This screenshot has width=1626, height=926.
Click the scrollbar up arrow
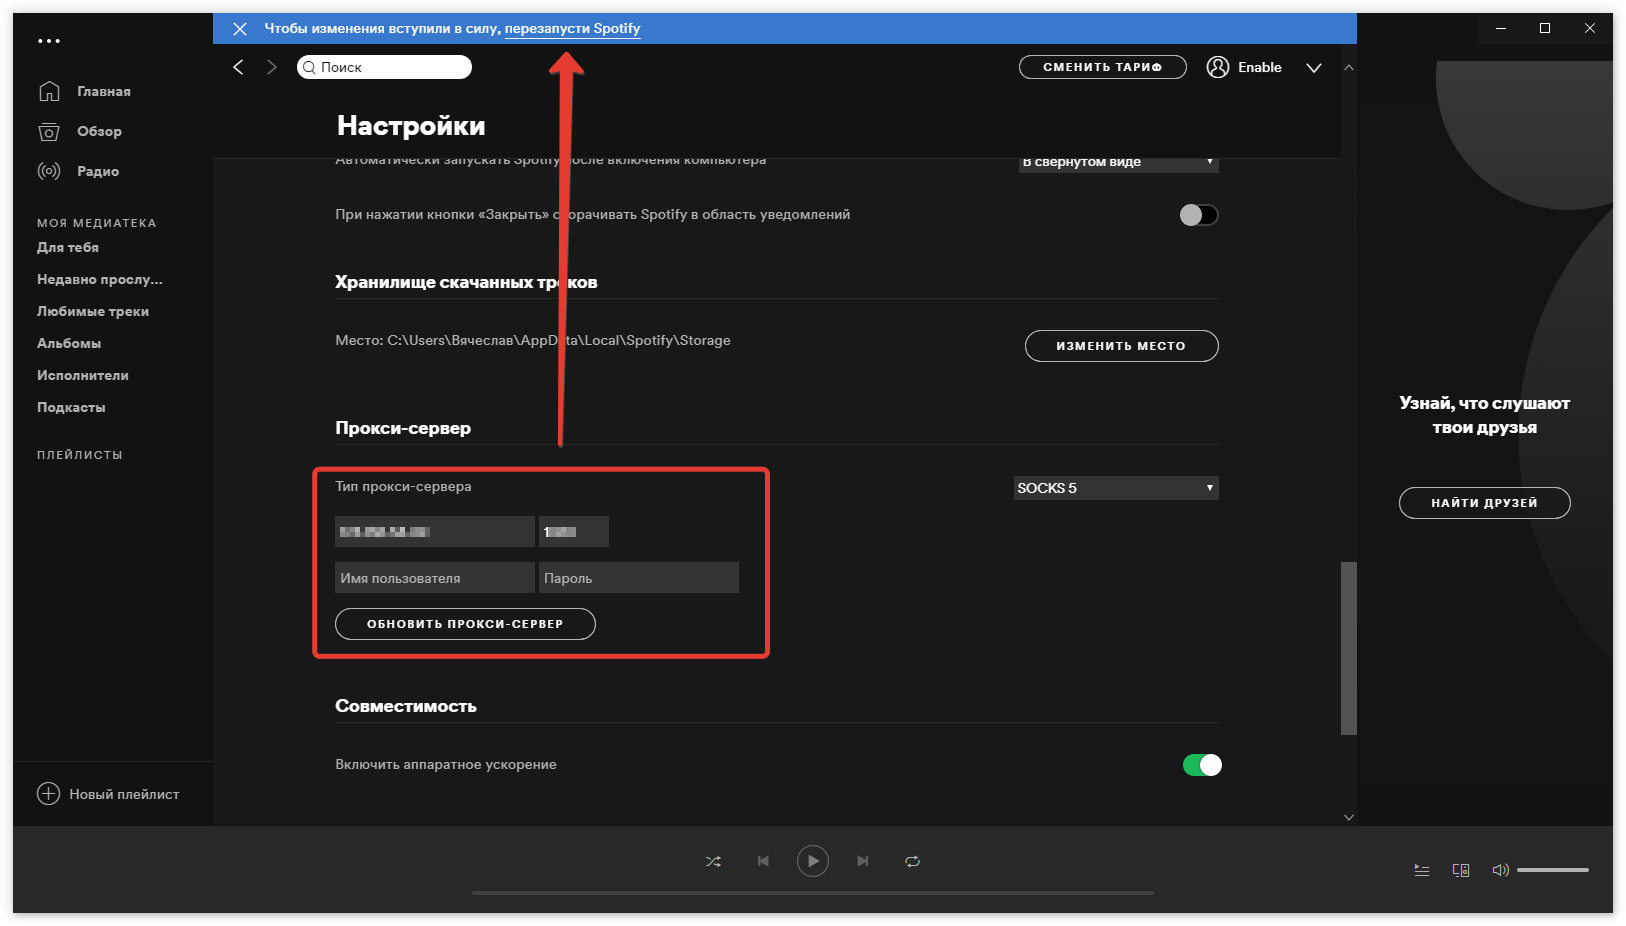coord(1349,67)
